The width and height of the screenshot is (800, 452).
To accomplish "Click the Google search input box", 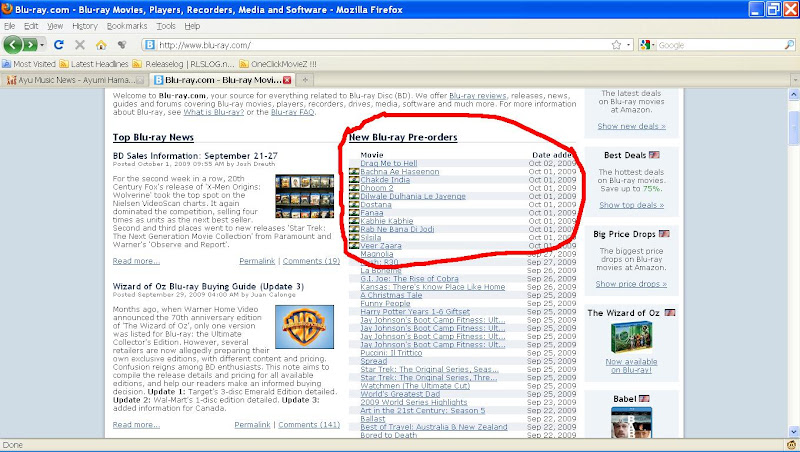I will point(719,45).
